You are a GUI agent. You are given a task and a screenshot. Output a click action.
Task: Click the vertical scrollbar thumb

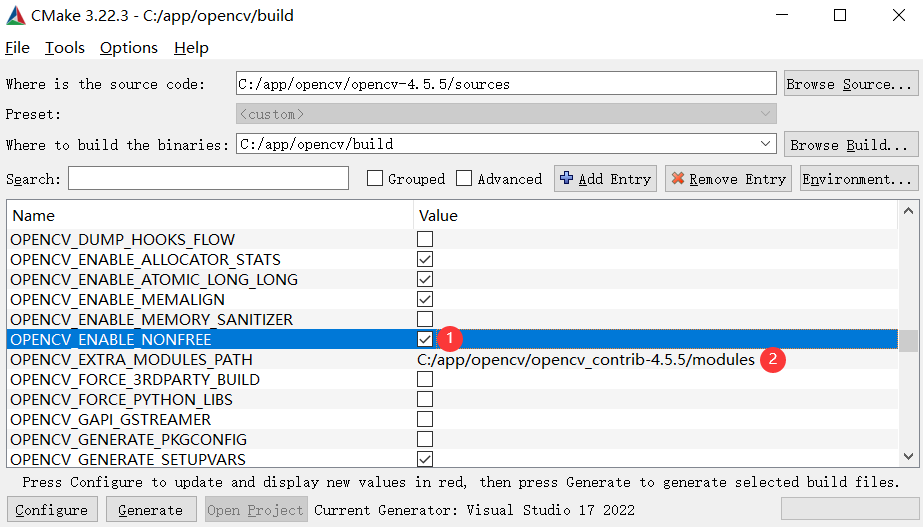[x=908, y=340]
